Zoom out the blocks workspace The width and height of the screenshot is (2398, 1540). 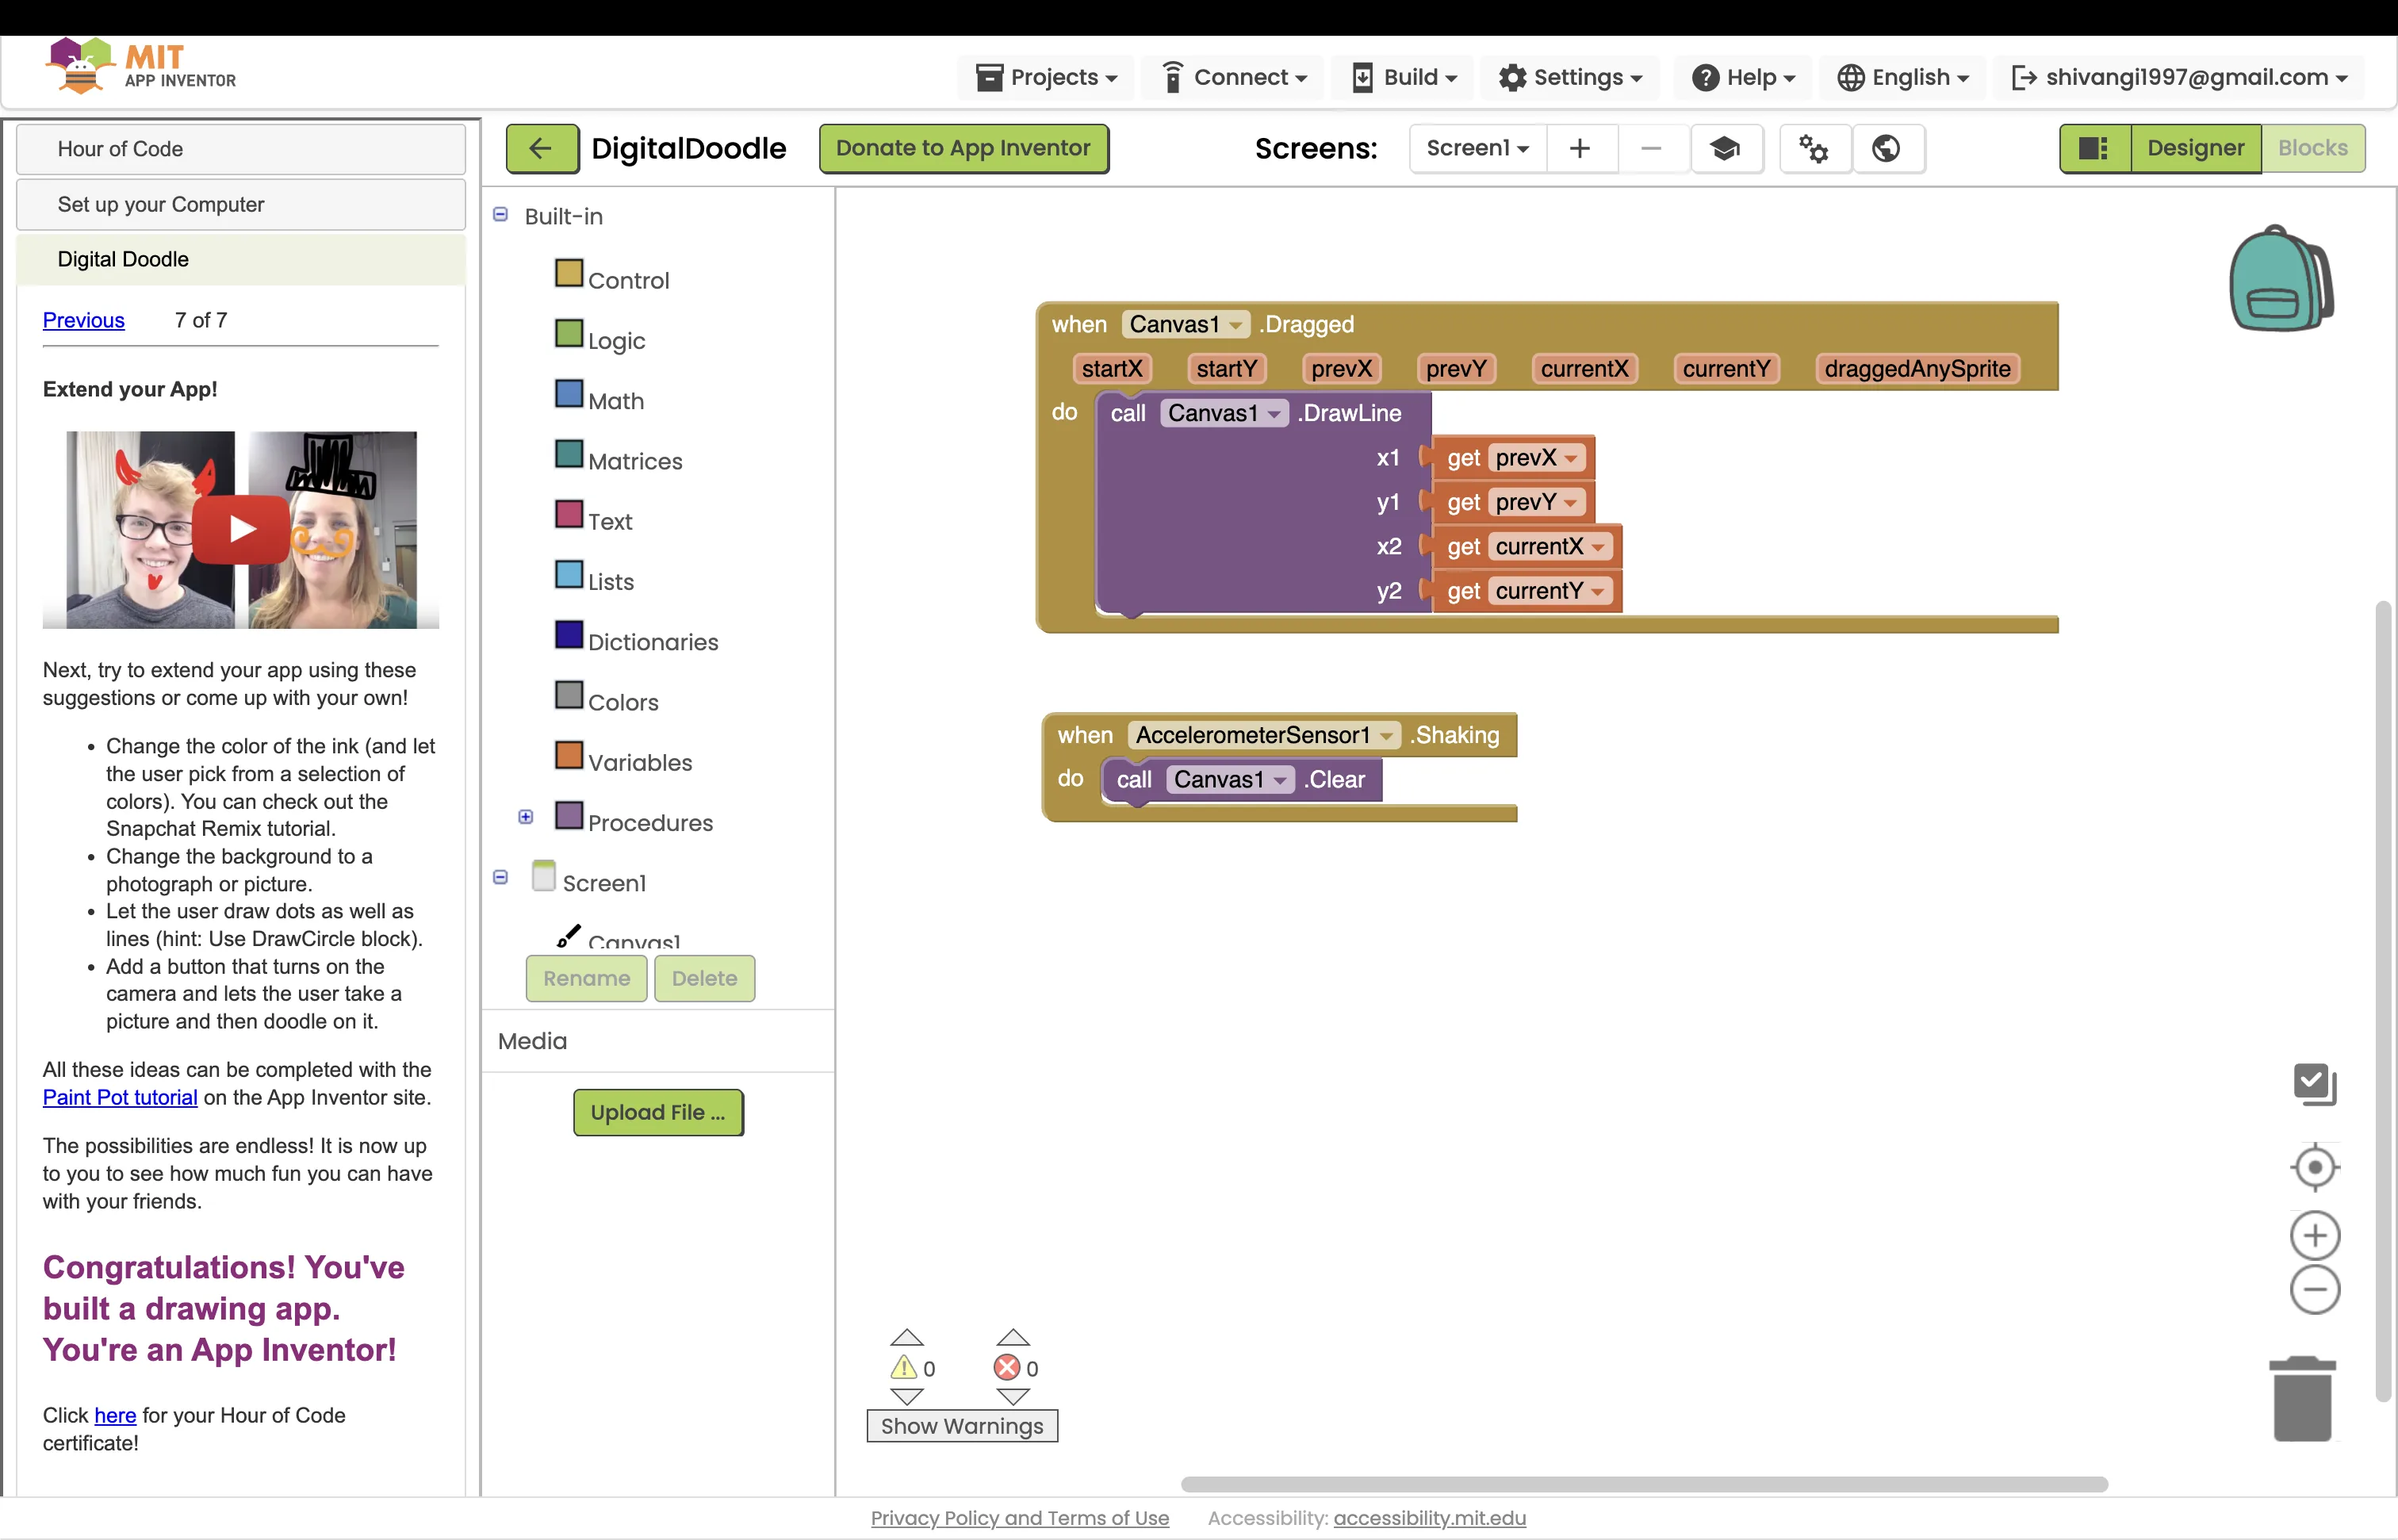(x=2314, y=1289)
